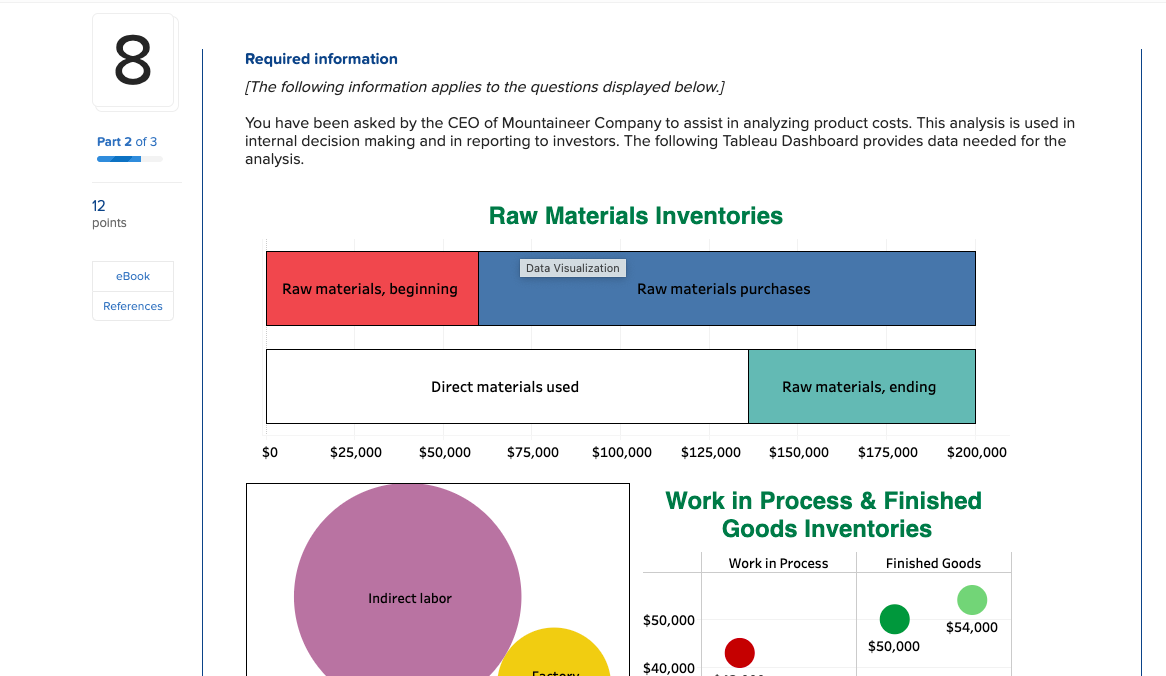Viewport: 1166px width, 676px height.
Task: Select the blue Raw materials purchases bar
Action: (727, 289)
